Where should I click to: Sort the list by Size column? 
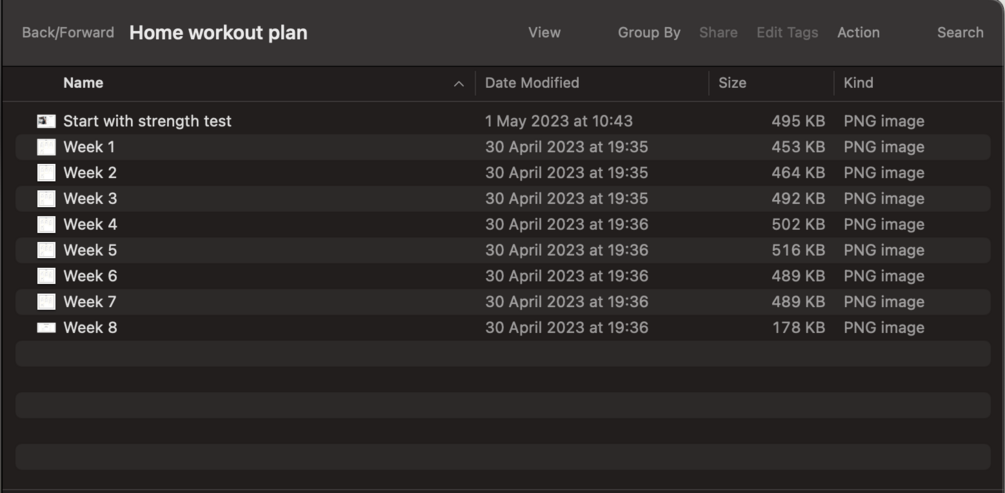(732, 83)
